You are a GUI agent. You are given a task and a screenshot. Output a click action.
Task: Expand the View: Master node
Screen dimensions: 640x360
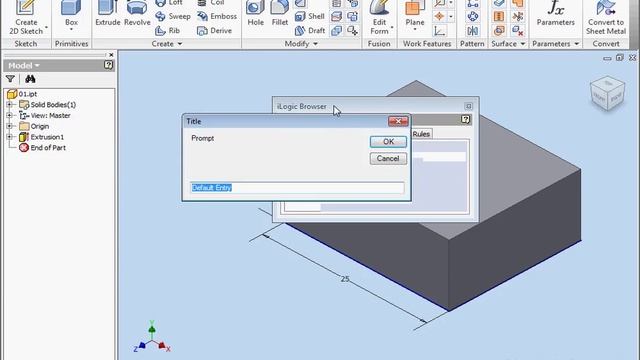coord(9,116)
